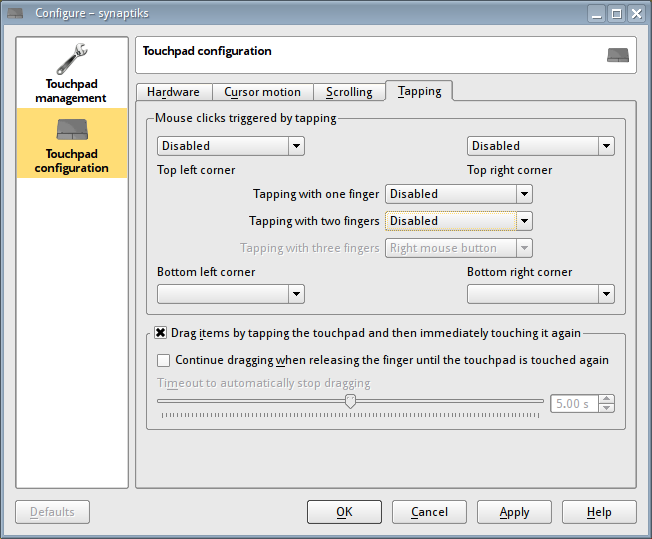Open the Top left corner dropdown
Screen dimensions: 652x539
231,146
